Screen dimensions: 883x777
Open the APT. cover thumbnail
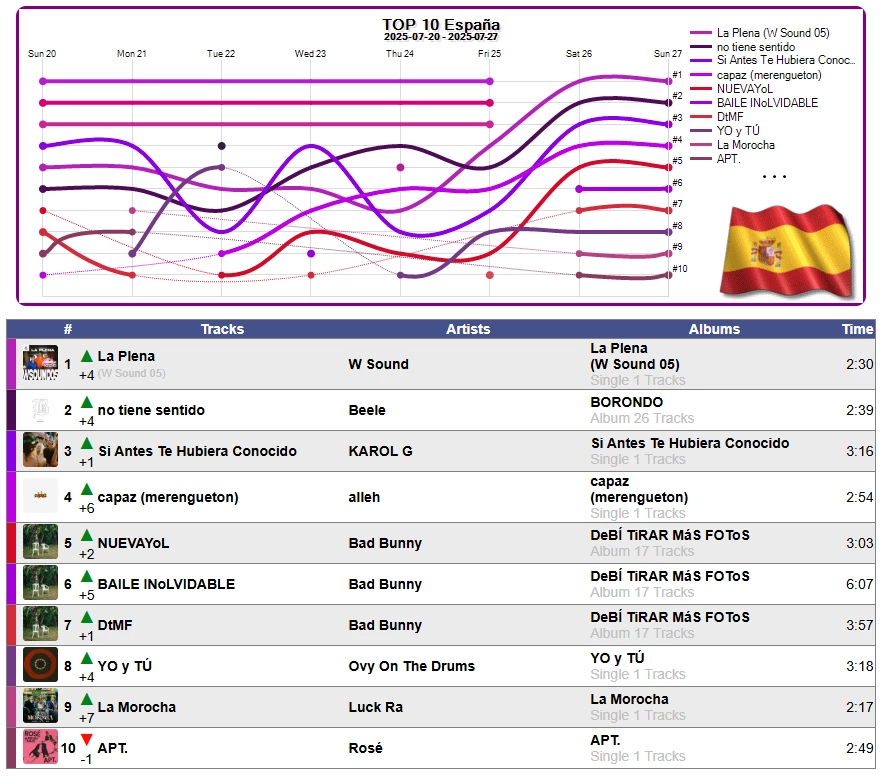pos(40,747)
